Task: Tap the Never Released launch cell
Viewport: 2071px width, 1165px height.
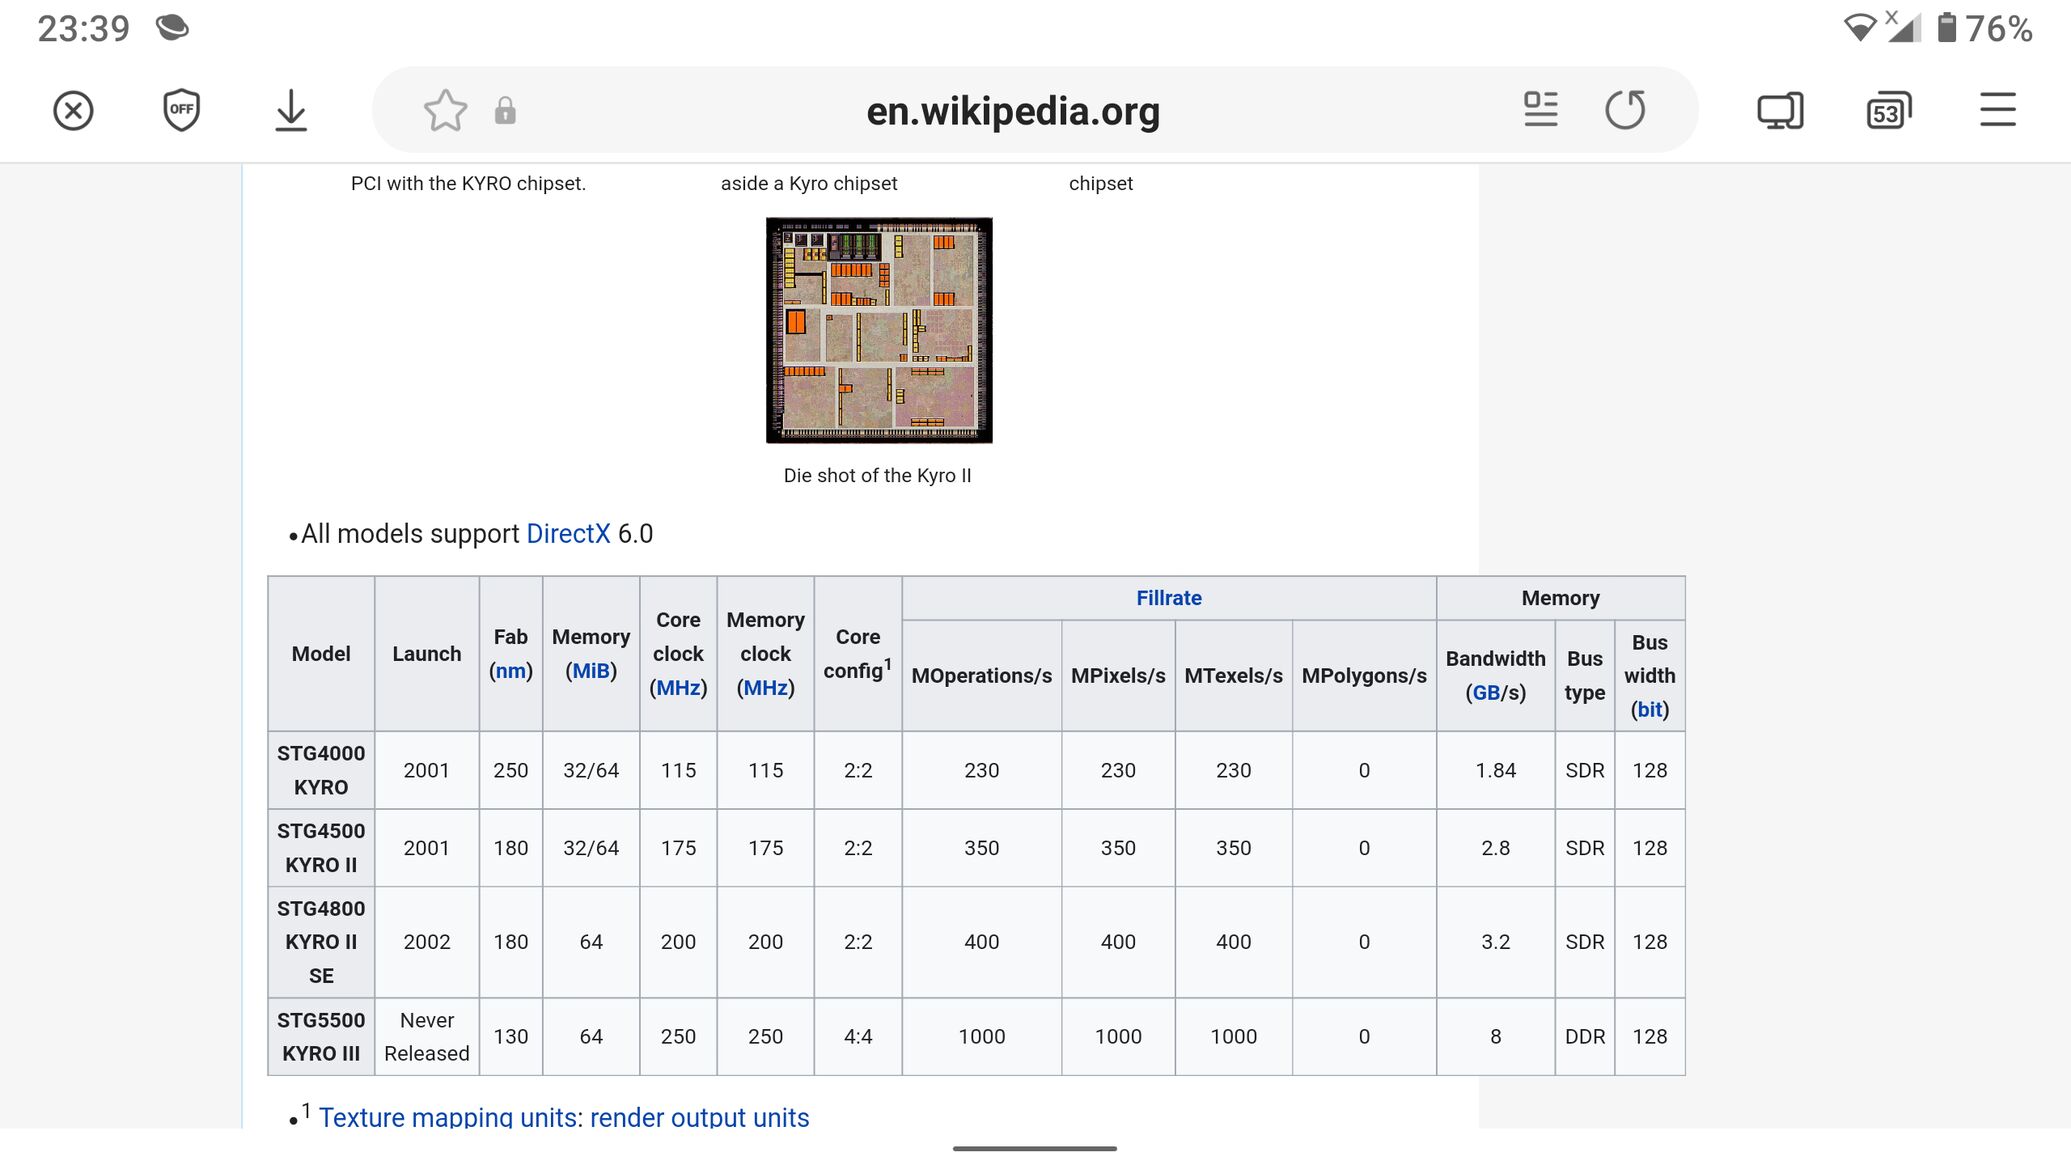Action: click(427, 1037)
